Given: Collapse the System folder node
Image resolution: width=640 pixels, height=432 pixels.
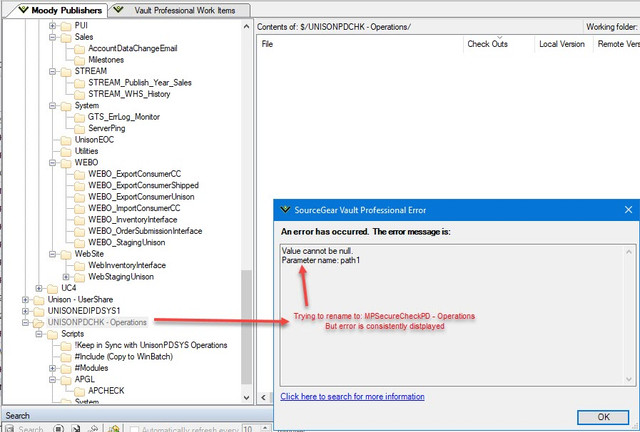Looking at the screenshot, I should point(52,106).
